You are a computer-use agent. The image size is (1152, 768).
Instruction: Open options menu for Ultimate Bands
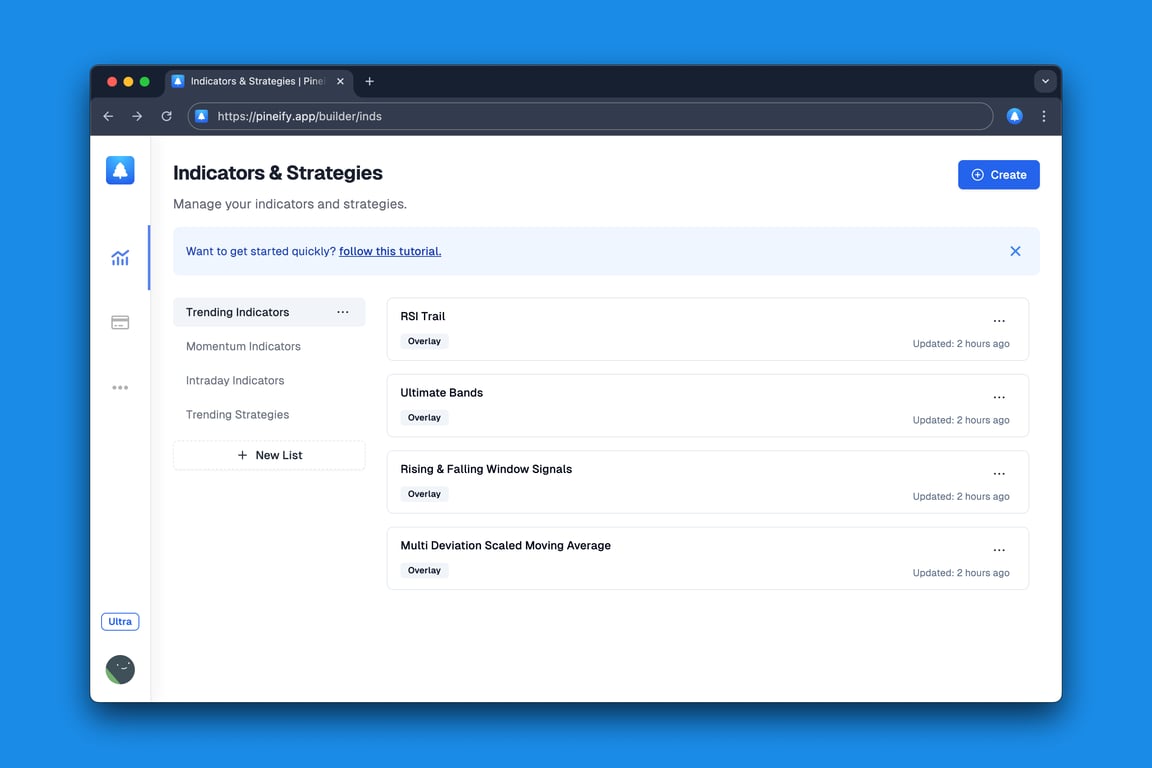998,398
